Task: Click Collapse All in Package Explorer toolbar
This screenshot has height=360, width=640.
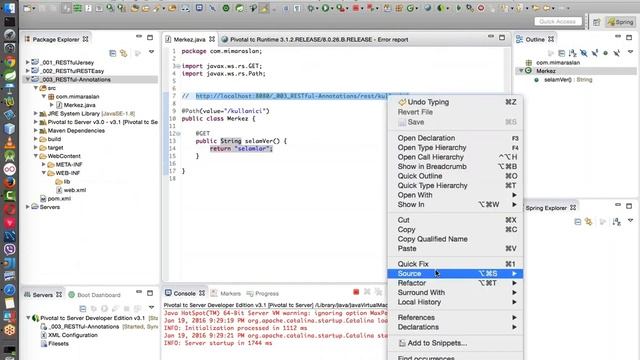Action: coord(113,53)
